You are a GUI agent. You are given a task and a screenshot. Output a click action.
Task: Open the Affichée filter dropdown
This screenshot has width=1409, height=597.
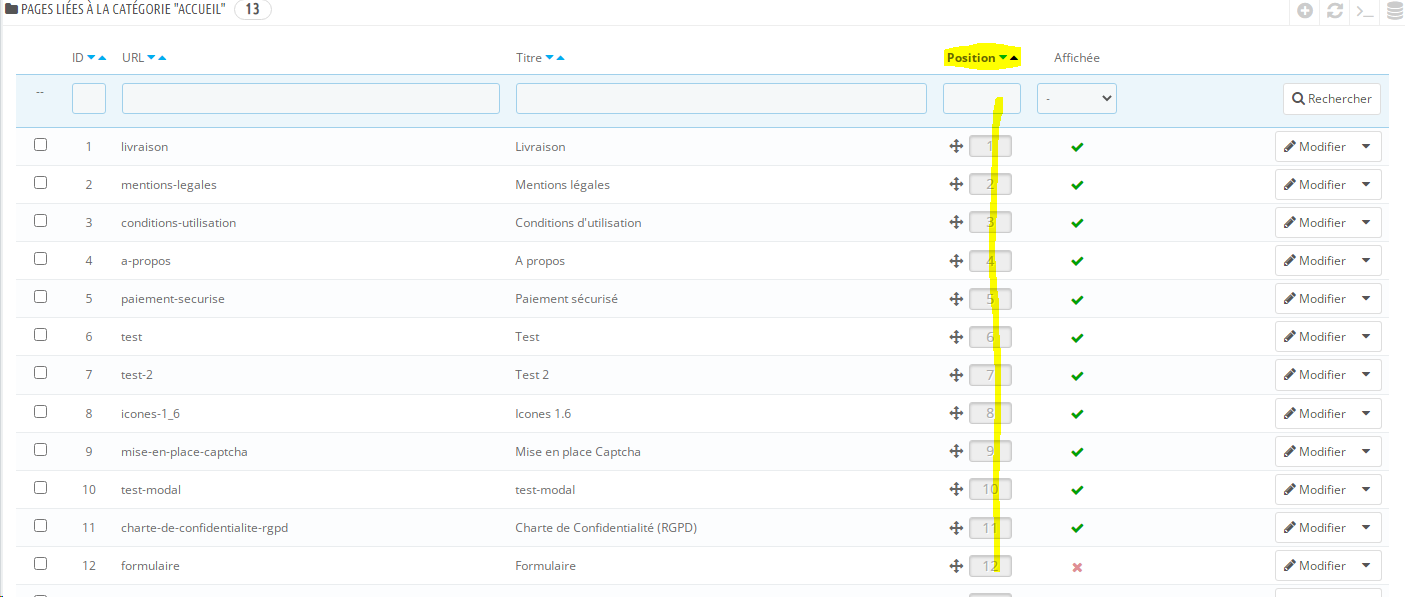click(1077, 98)
